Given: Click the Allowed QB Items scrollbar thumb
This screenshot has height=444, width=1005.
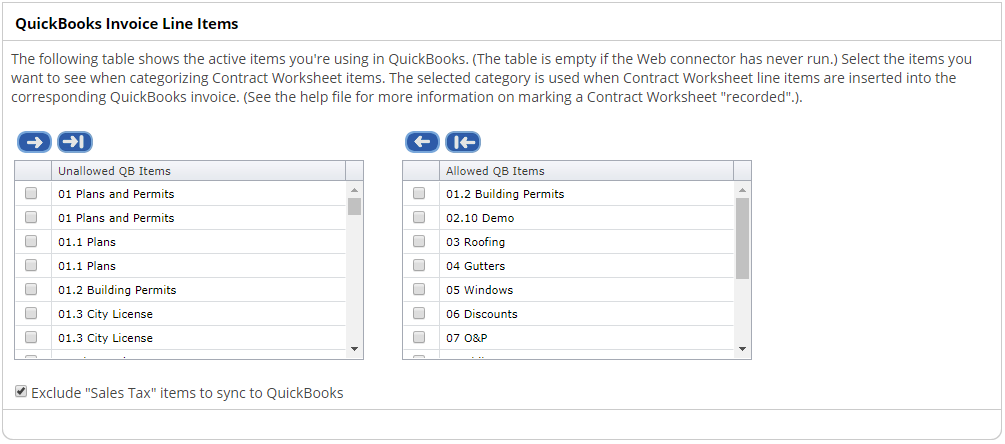Looking at the screenshot, I should [742, 238].
